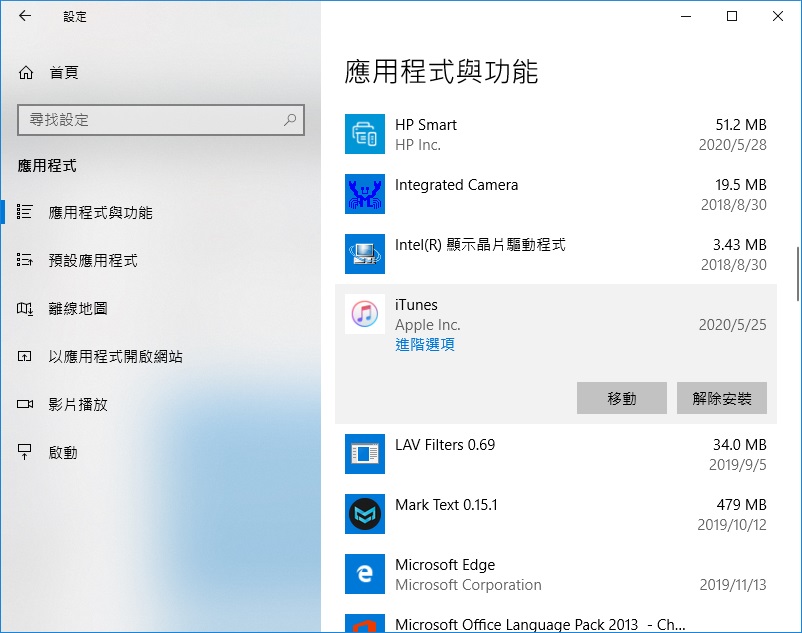Click the 2019/10/12 Mark Text date

(x=732, y=525)
